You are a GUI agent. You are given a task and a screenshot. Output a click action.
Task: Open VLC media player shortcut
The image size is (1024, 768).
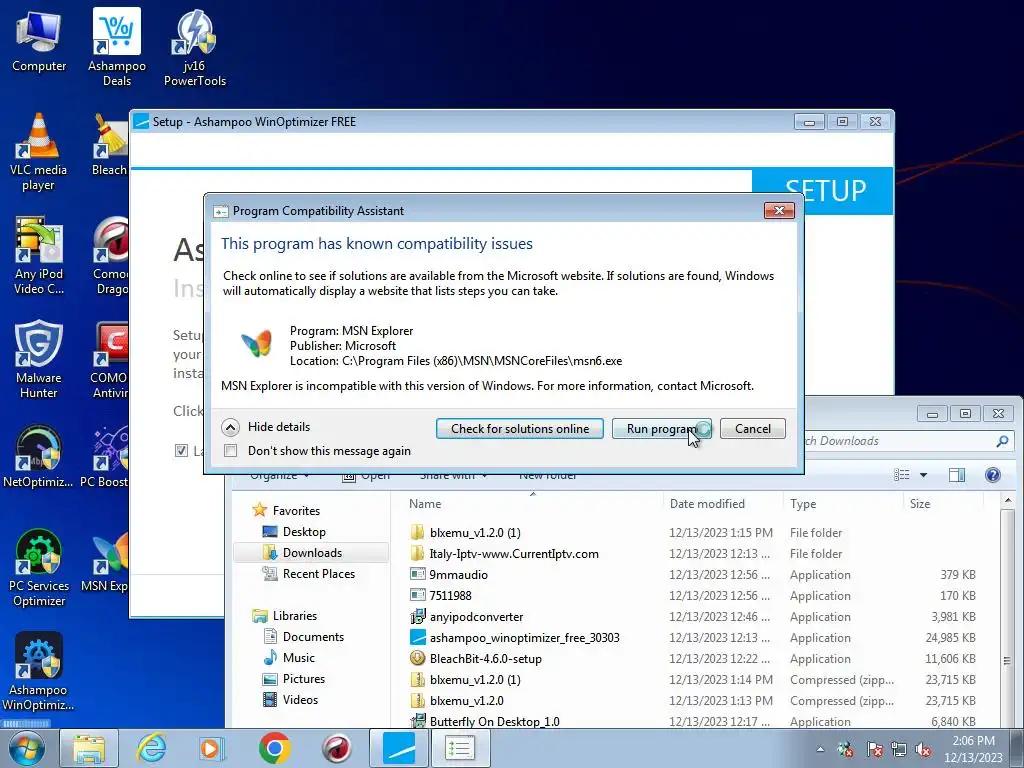pyautogui.click(x=39, y=152)
